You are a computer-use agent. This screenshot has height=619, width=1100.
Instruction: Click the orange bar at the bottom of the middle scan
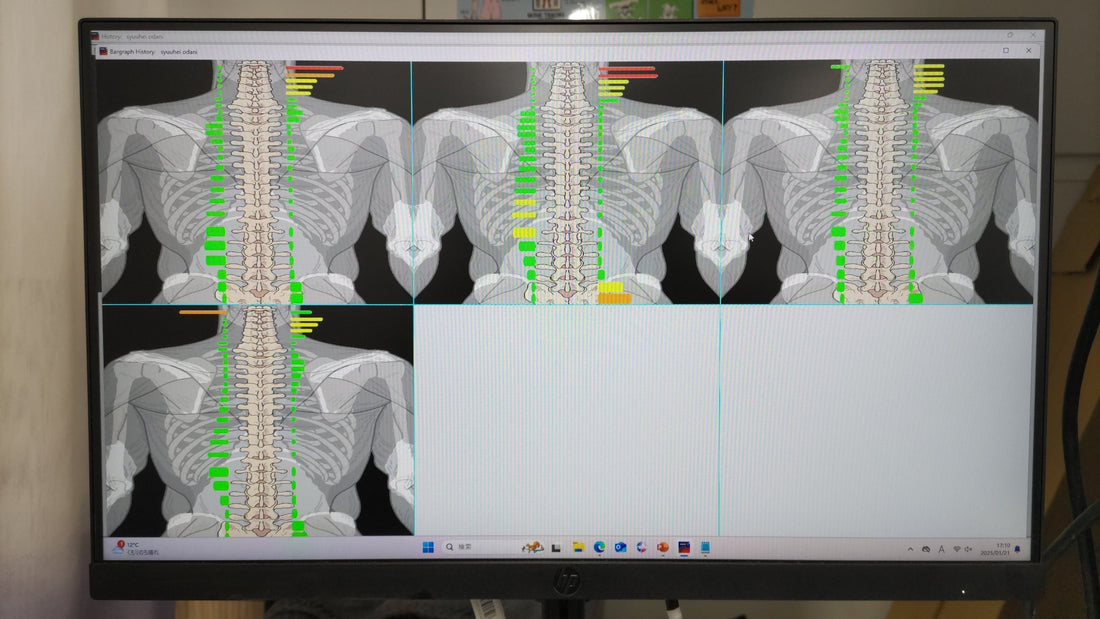[x=613, y=298]
